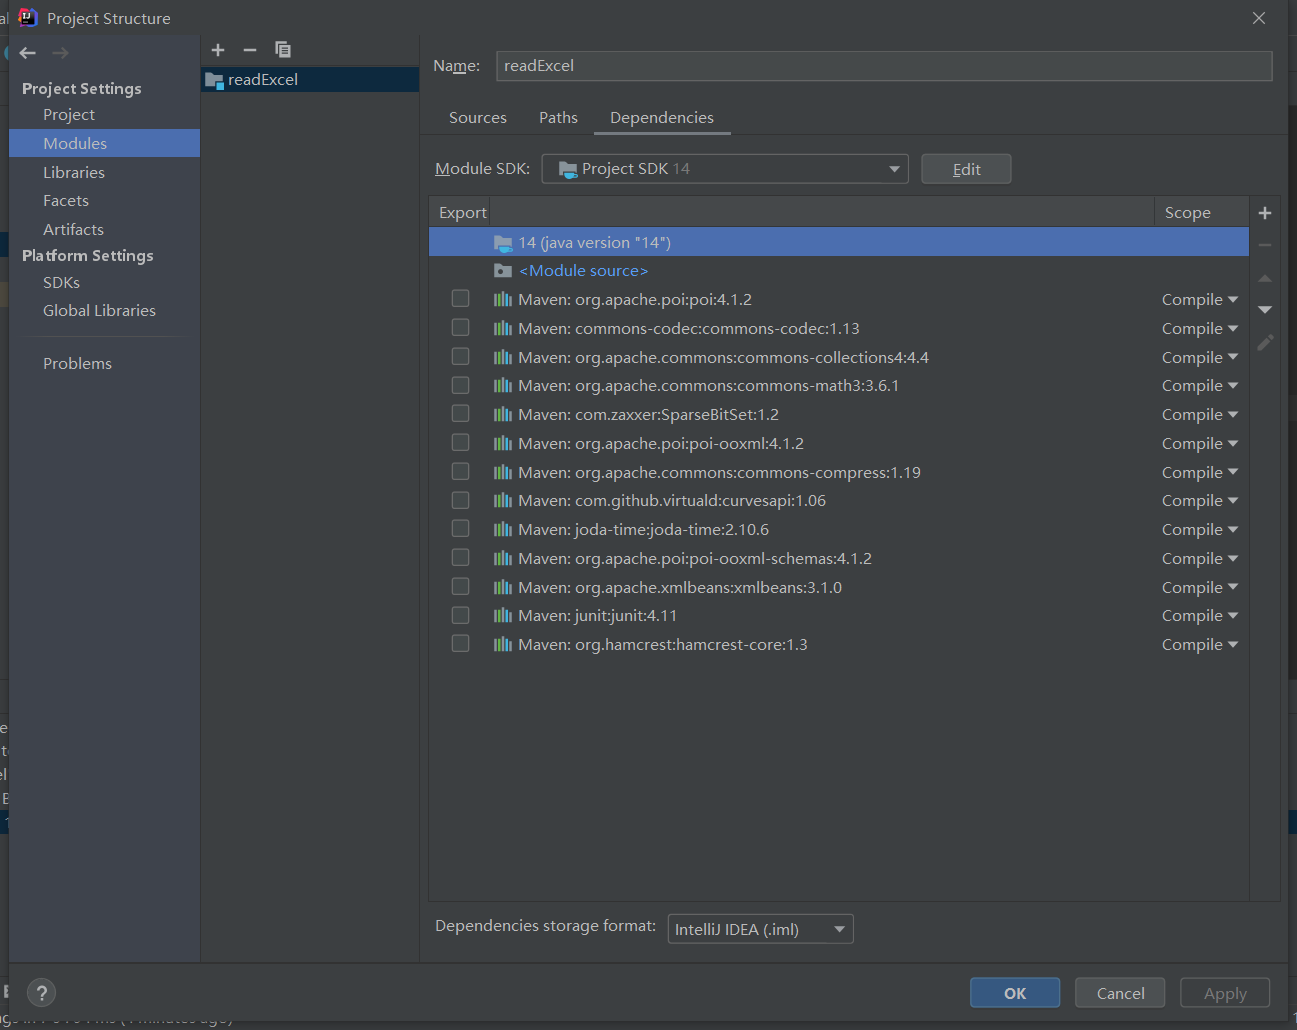This screenshot has width=1297, height=1030.
Task: Click the OK button
Action: (x=1015, y=993)
